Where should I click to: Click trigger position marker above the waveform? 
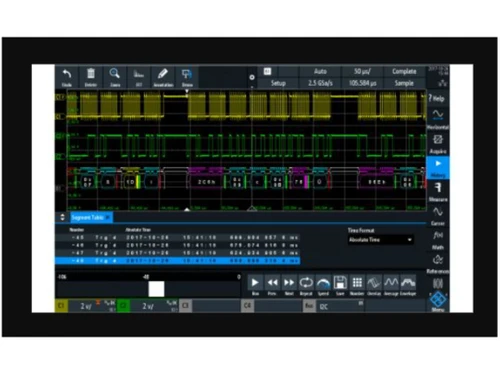[187, 91]
